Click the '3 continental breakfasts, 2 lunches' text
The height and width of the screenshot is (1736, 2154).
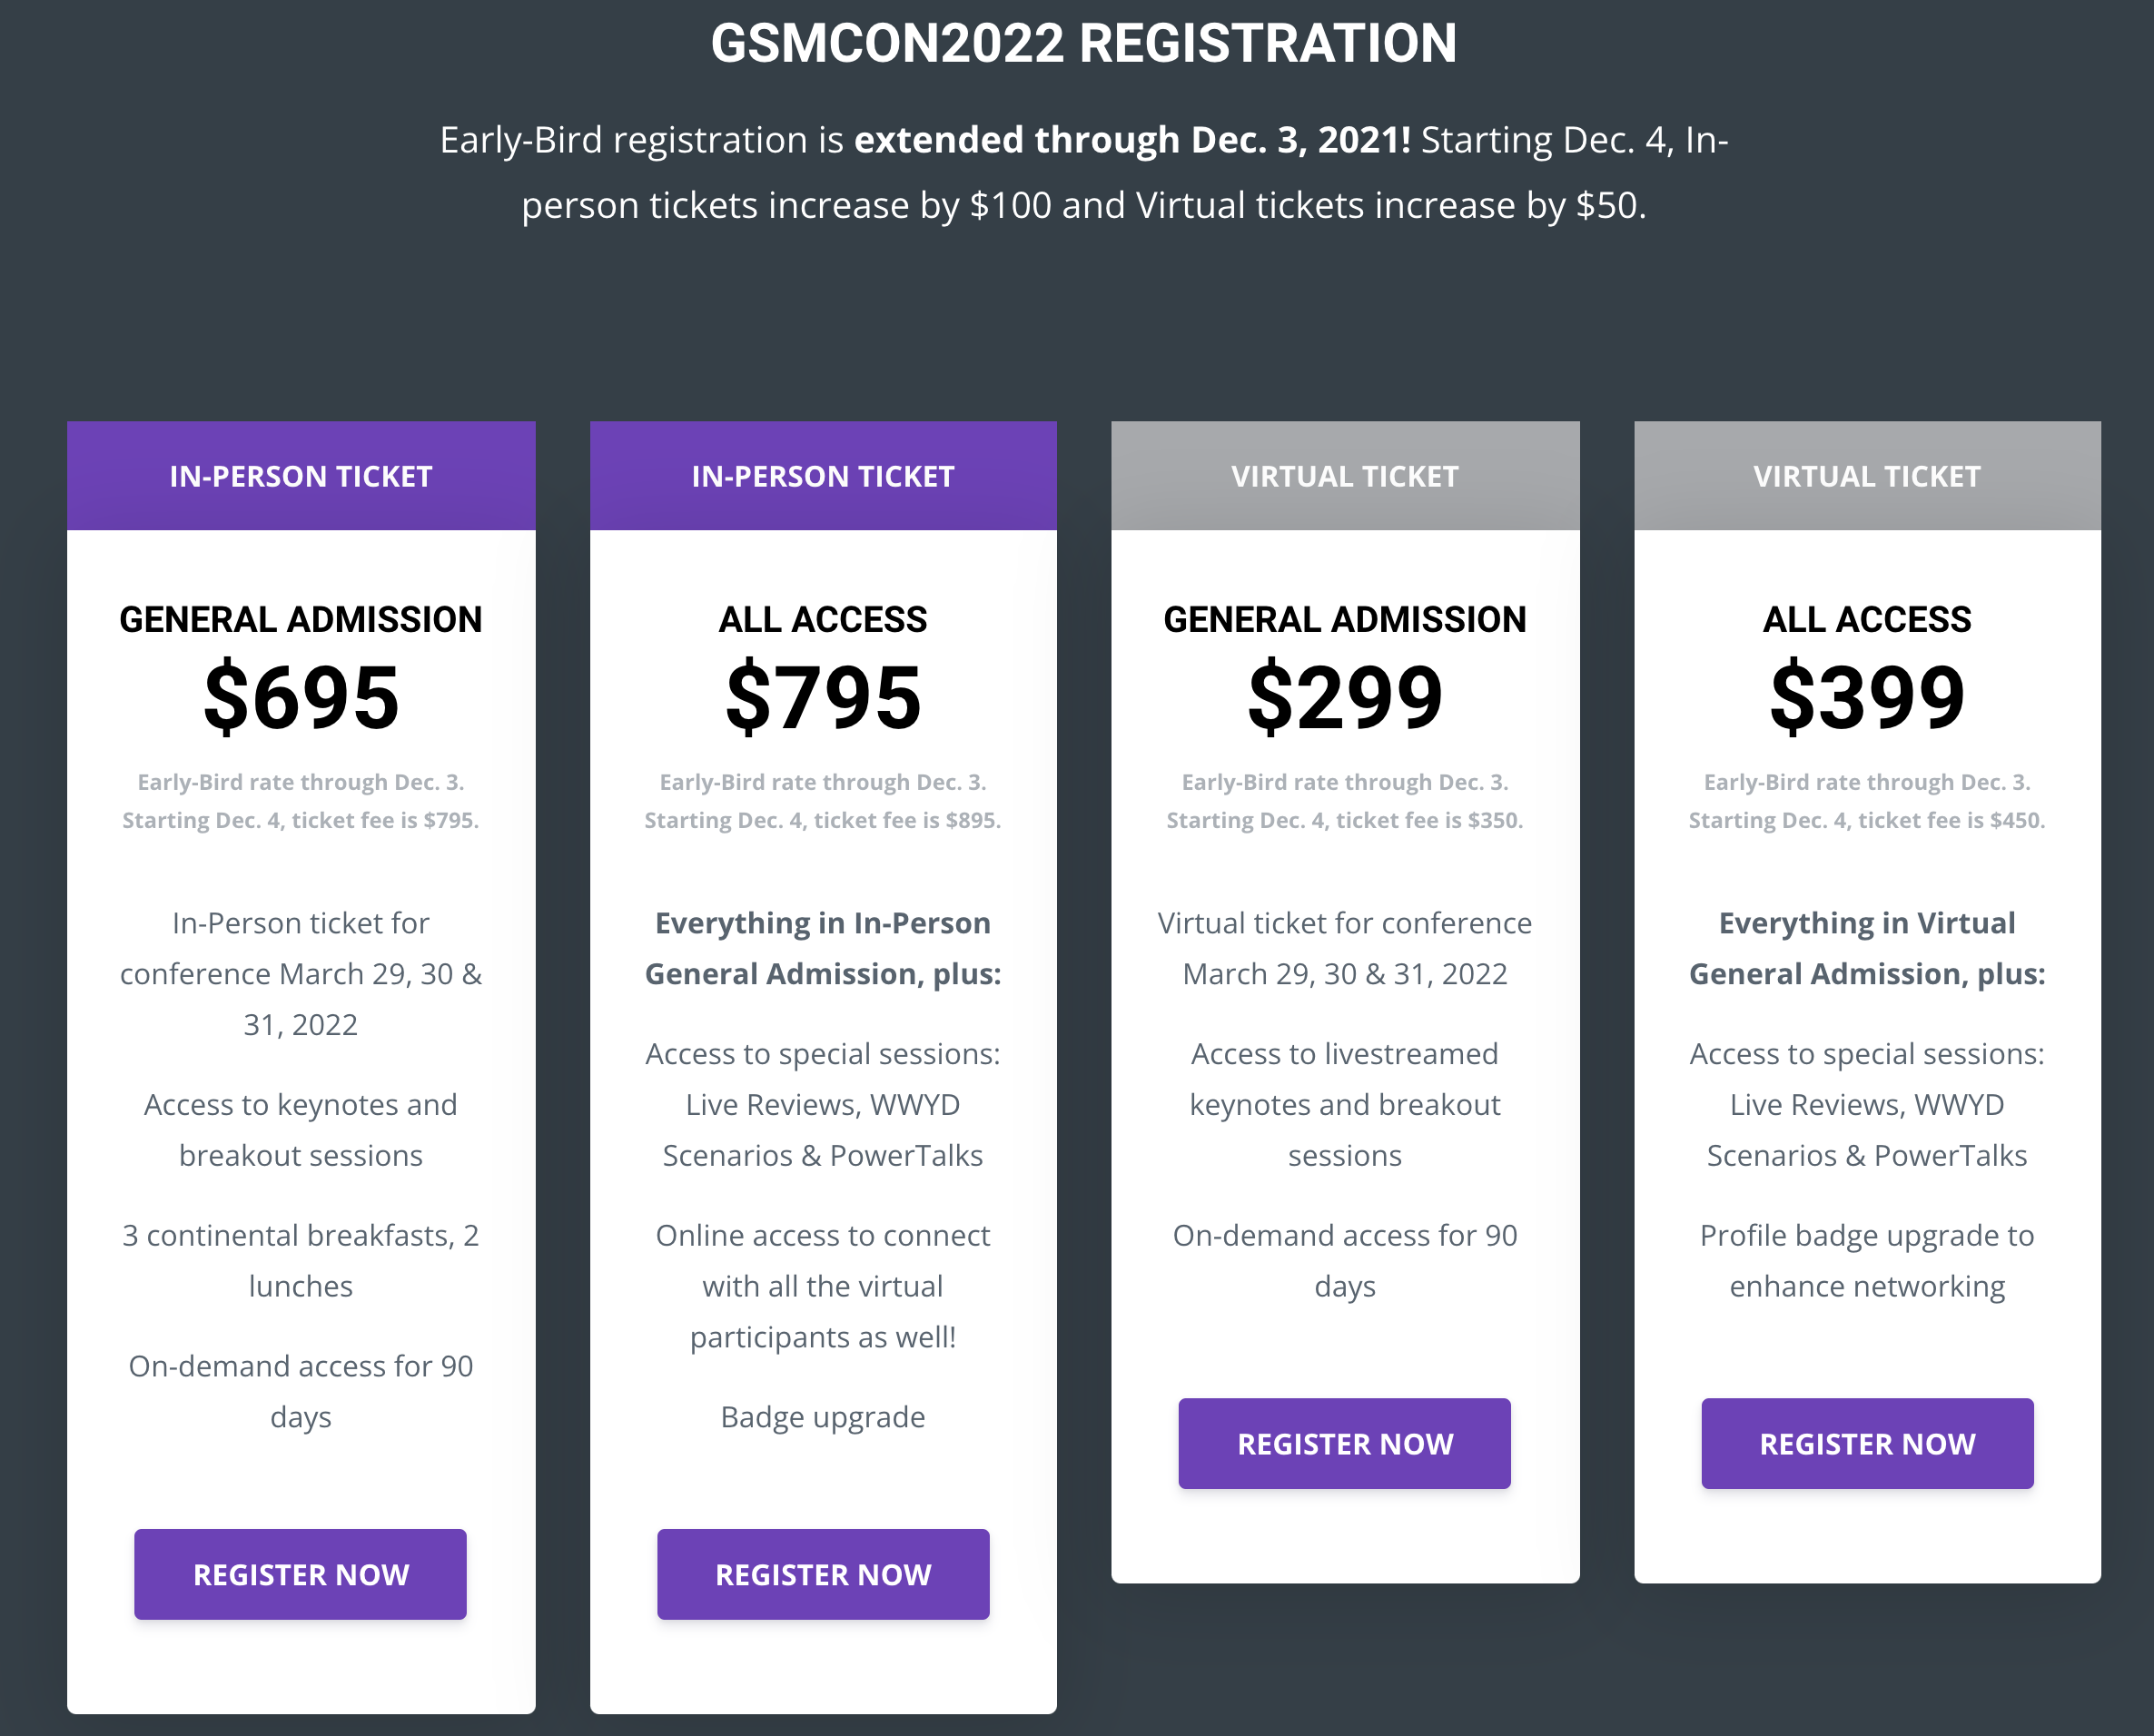(x=300, y=1260)
